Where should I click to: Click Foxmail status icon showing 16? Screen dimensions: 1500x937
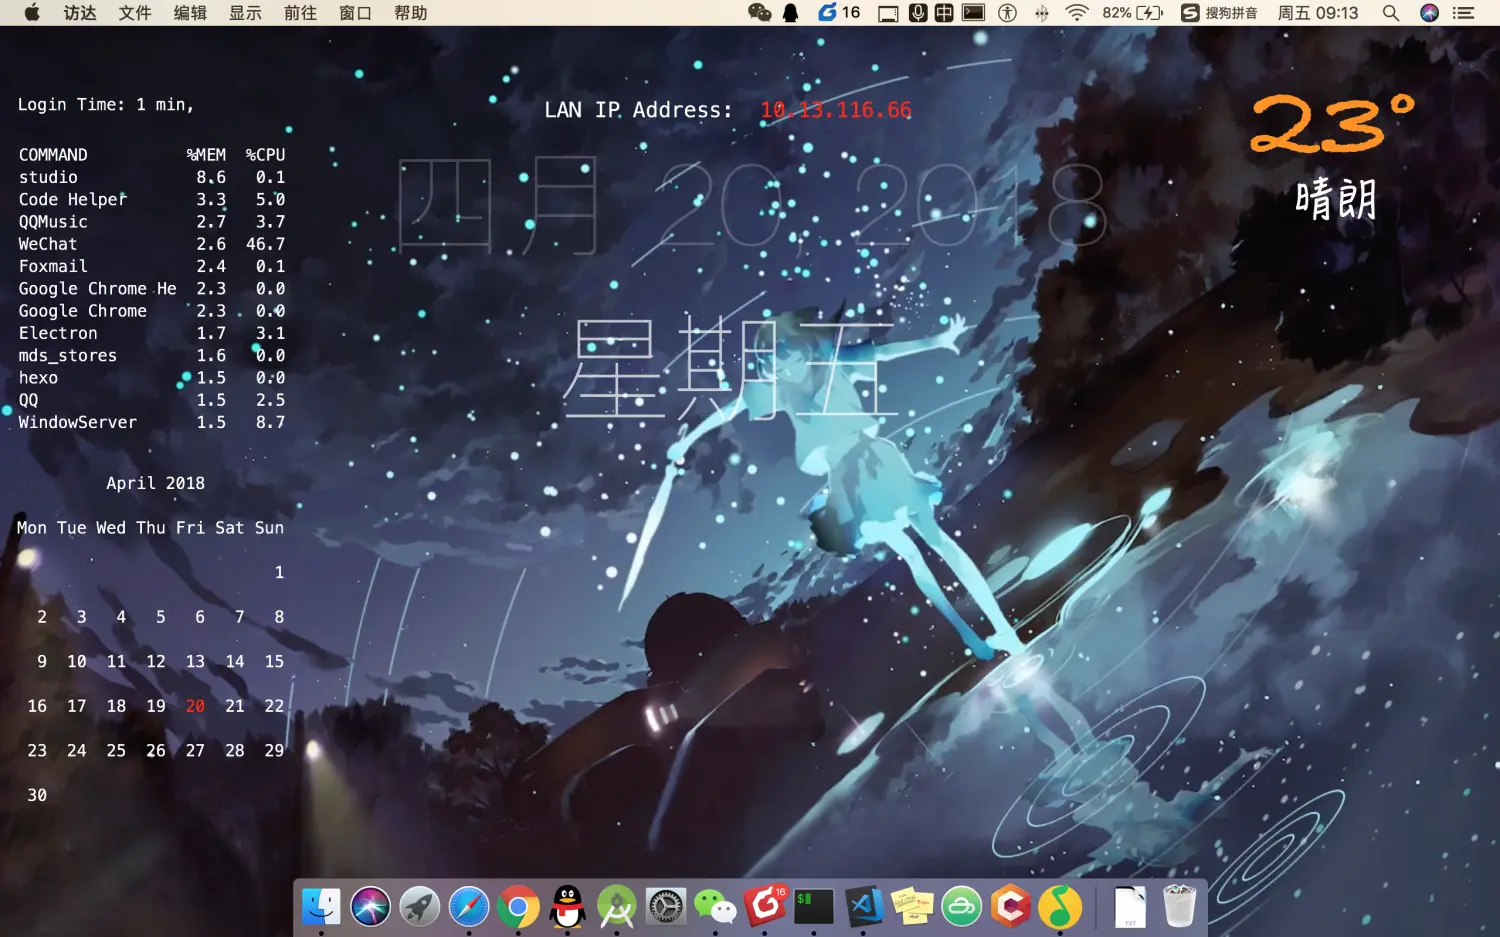pos(839,13)
